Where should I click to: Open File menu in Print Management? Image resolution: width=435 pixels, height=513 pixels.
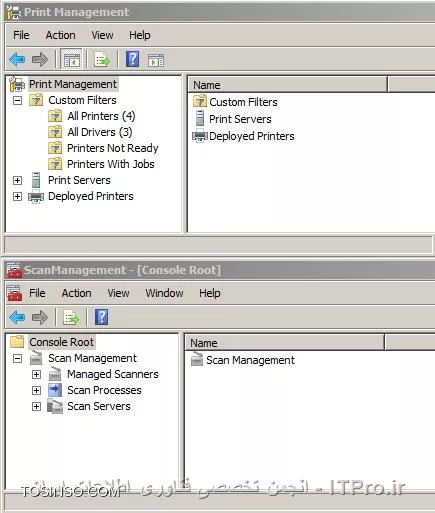(21, 35)
